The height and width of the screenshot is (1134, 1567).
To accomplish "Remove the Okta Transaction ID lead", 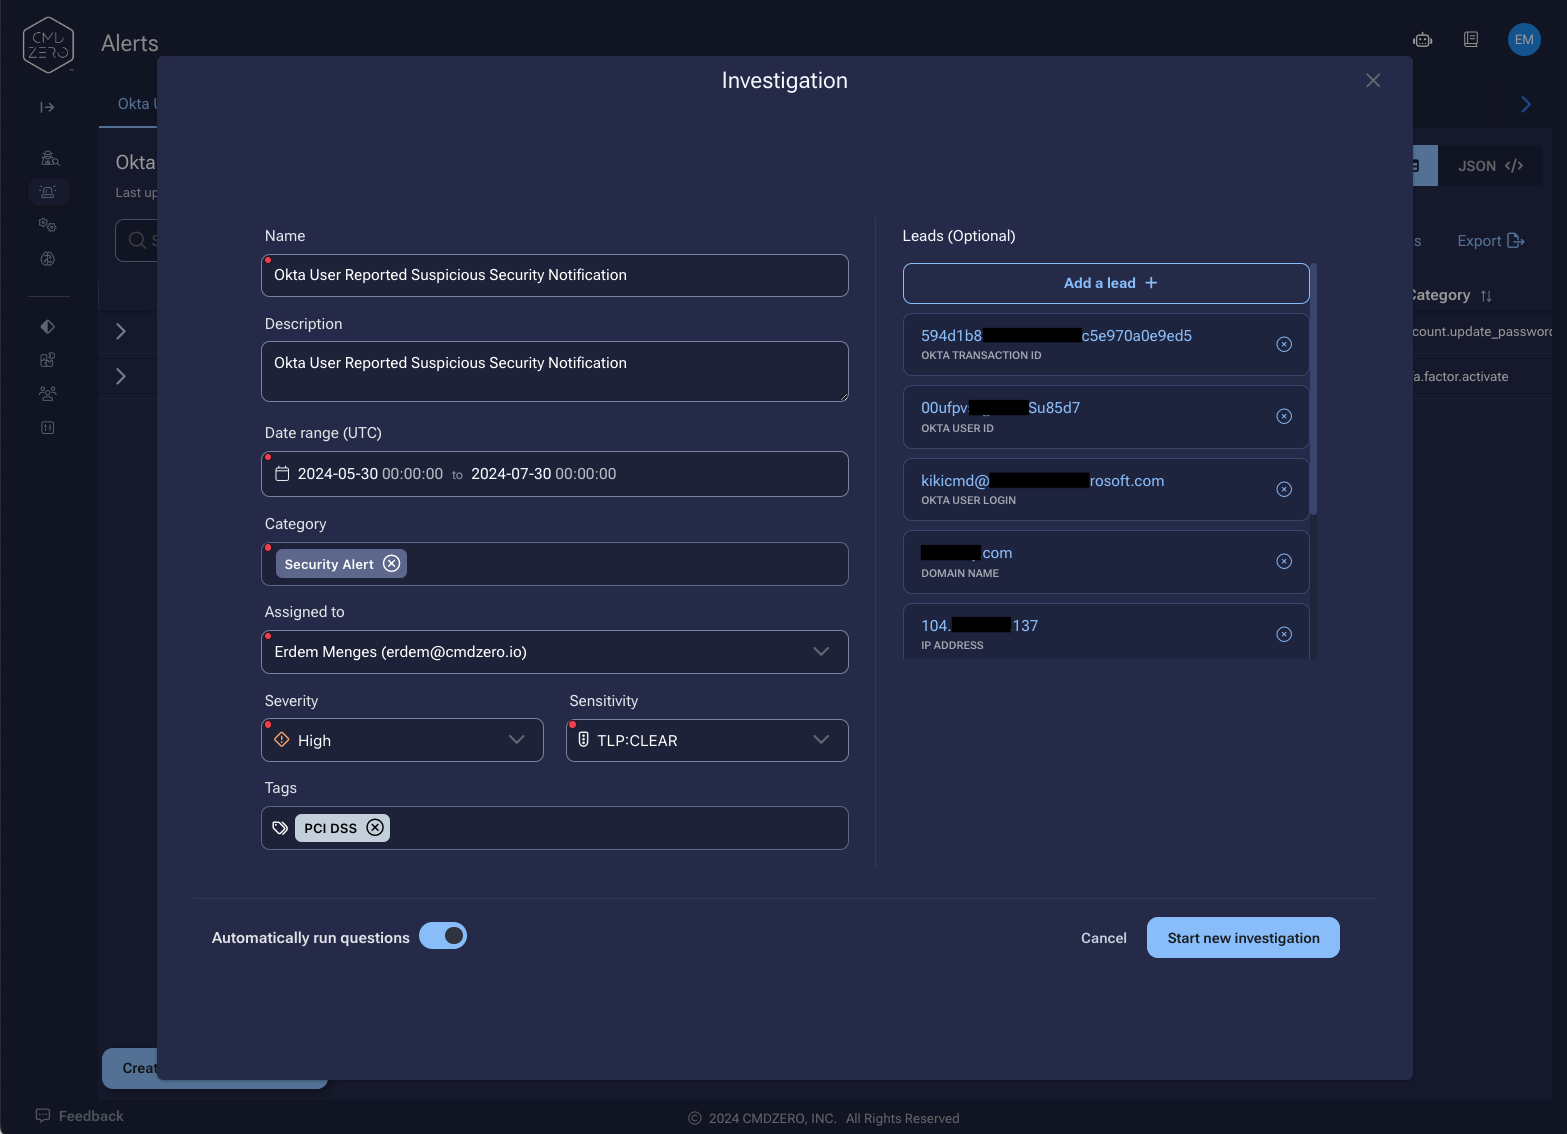I will [x=1284, y=345].
